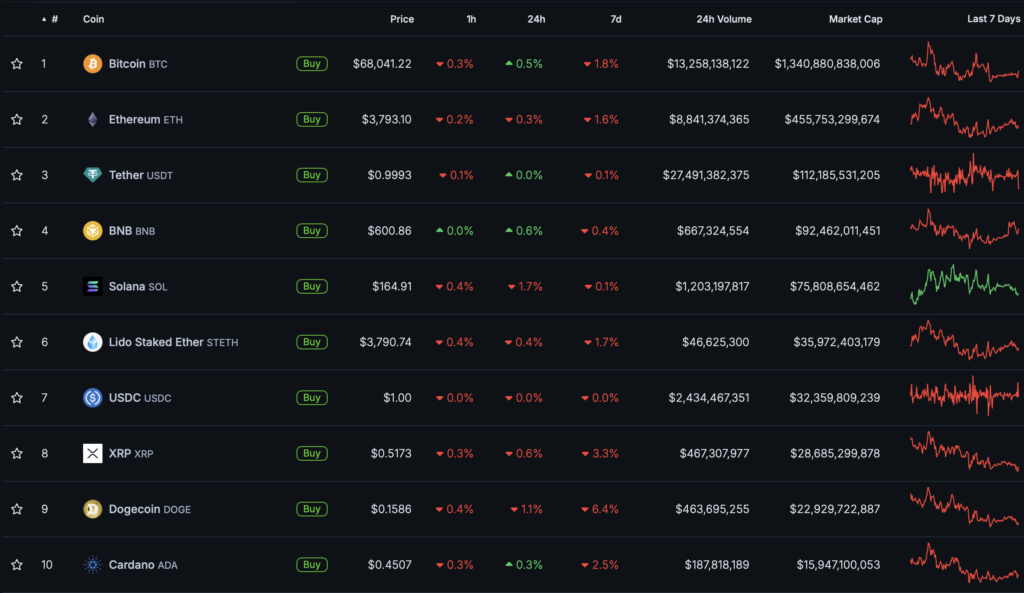Viewport: 1024px width, 593px height.
Task: Click the Lido Staked Ether droplet icon
Action: (92, 342)
